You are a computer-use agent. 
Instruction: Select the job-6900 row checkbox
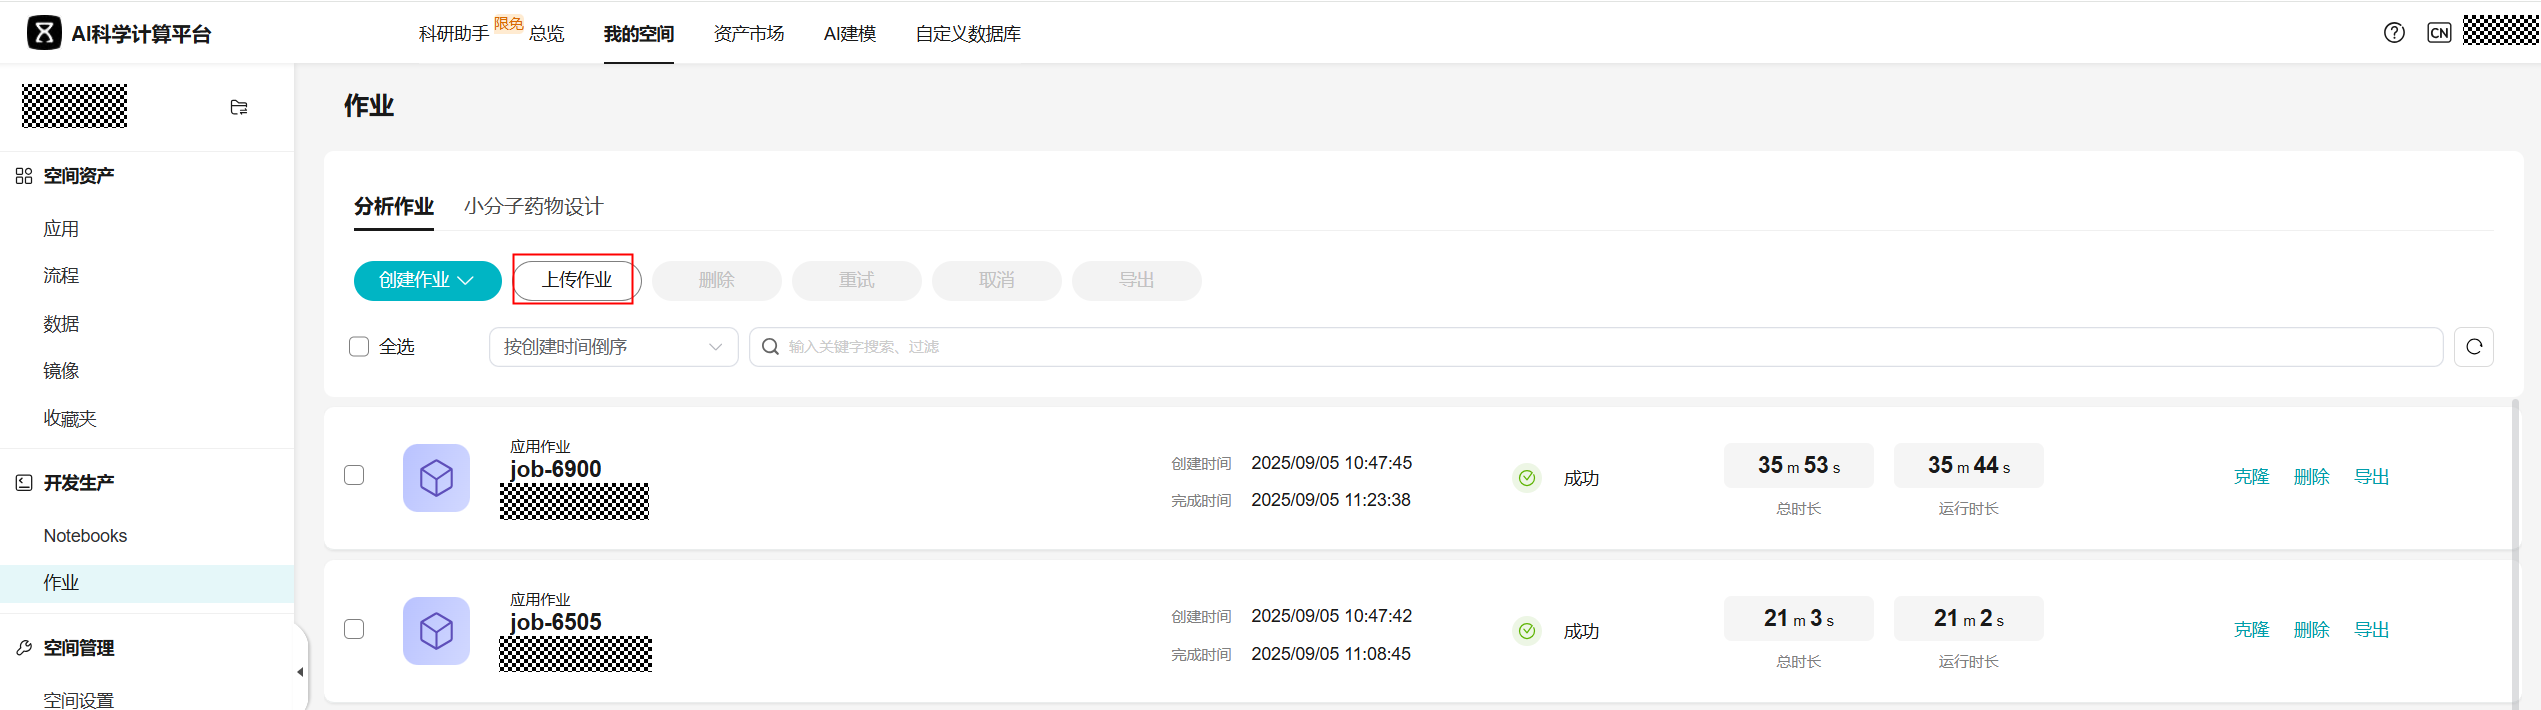coord(354,475)
